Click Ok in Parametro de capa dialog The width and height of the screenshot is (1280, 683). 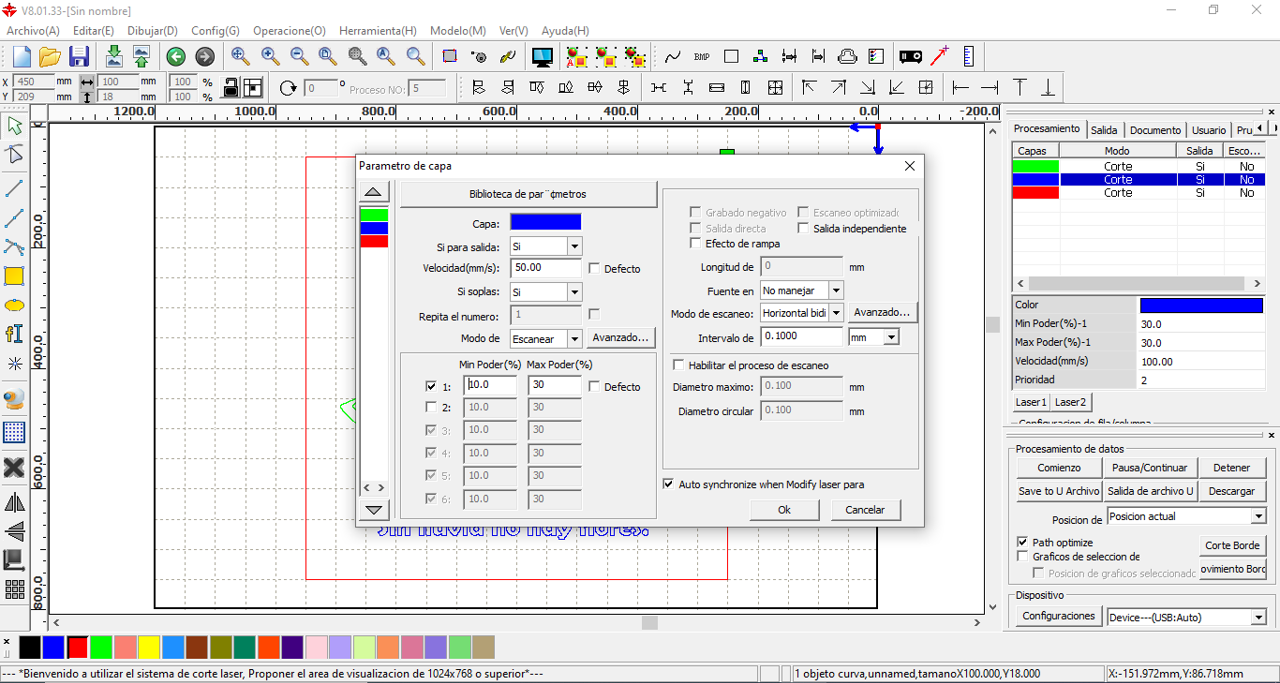[784, 510]
